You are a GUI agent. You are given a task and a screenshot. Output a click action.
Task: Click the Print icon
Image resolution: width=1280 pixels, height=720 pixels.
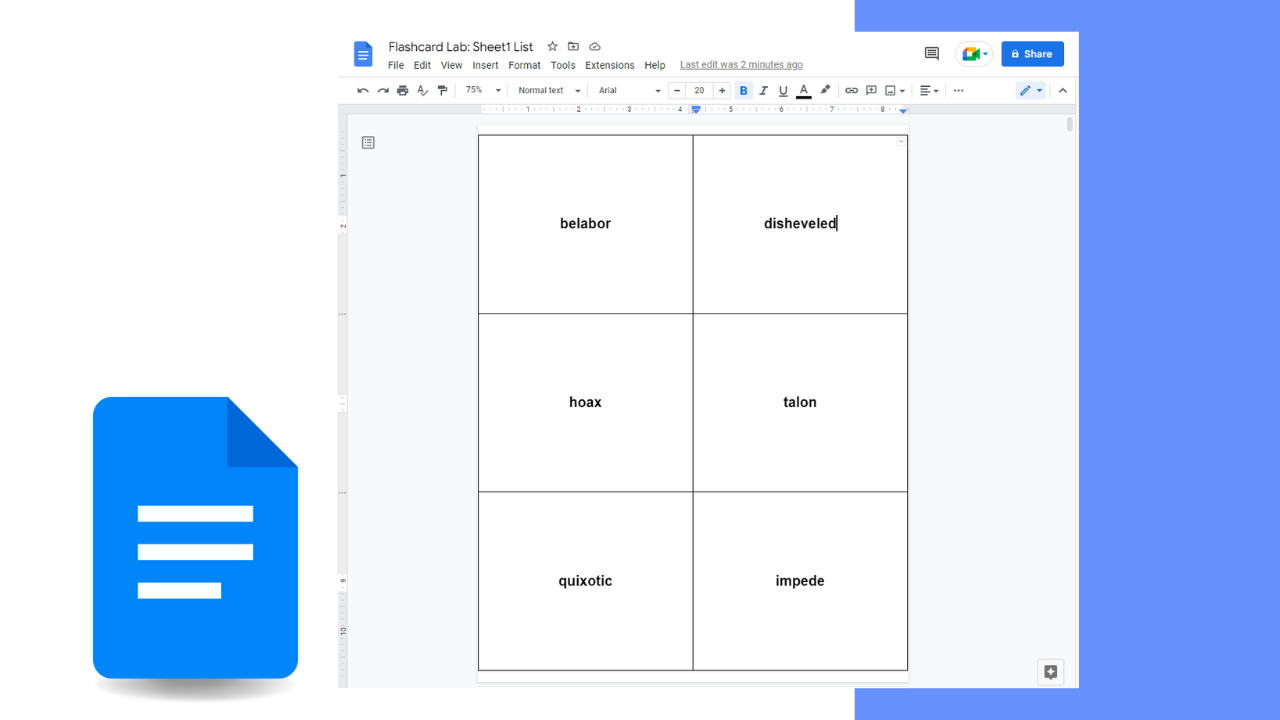coord(402,90)
